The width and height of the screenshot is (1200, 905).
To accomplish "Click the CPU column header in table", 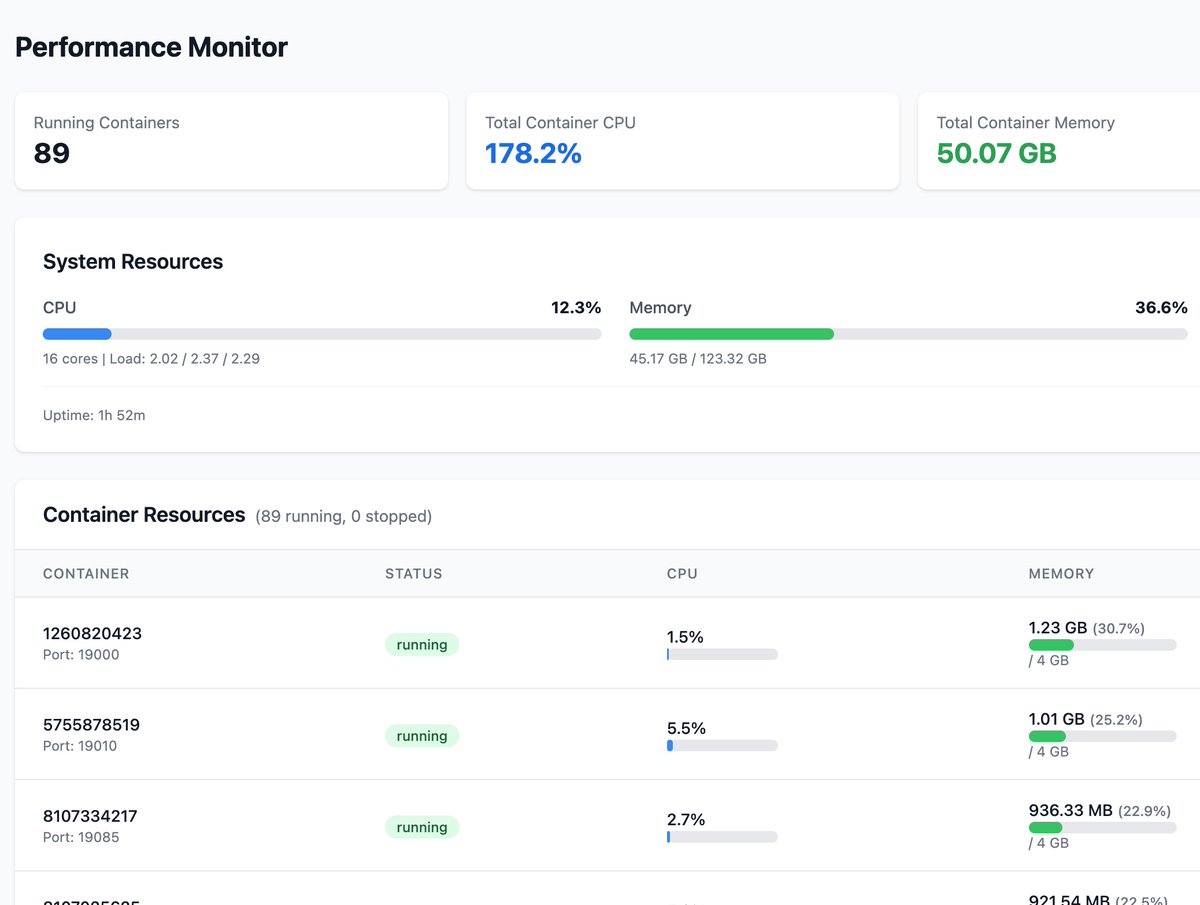I will pyautogui.click(x=682, y=574).
